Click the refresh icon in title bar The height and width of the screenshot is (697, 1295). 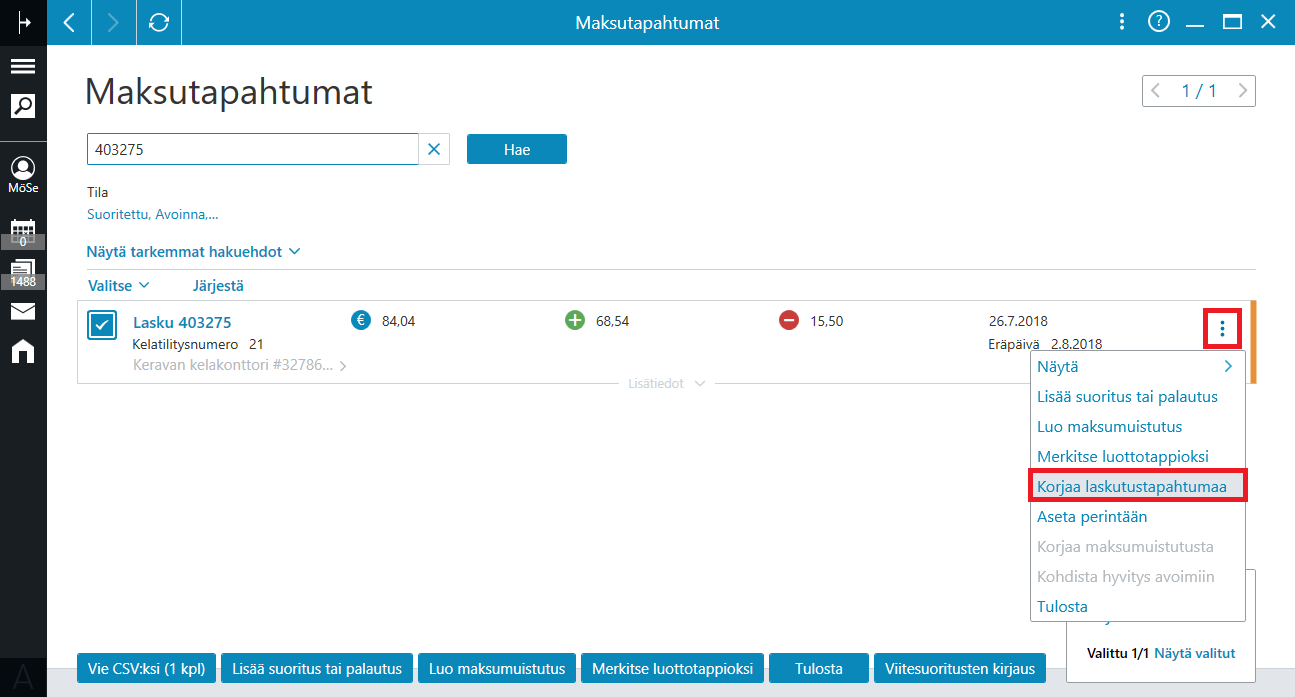tap(158, 22)
